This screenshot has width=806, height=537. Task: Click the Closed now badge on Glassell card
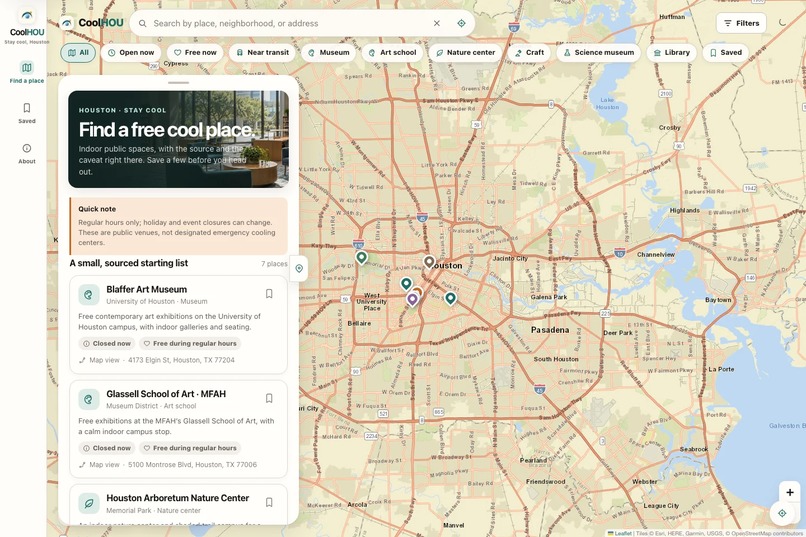point(107,448)
